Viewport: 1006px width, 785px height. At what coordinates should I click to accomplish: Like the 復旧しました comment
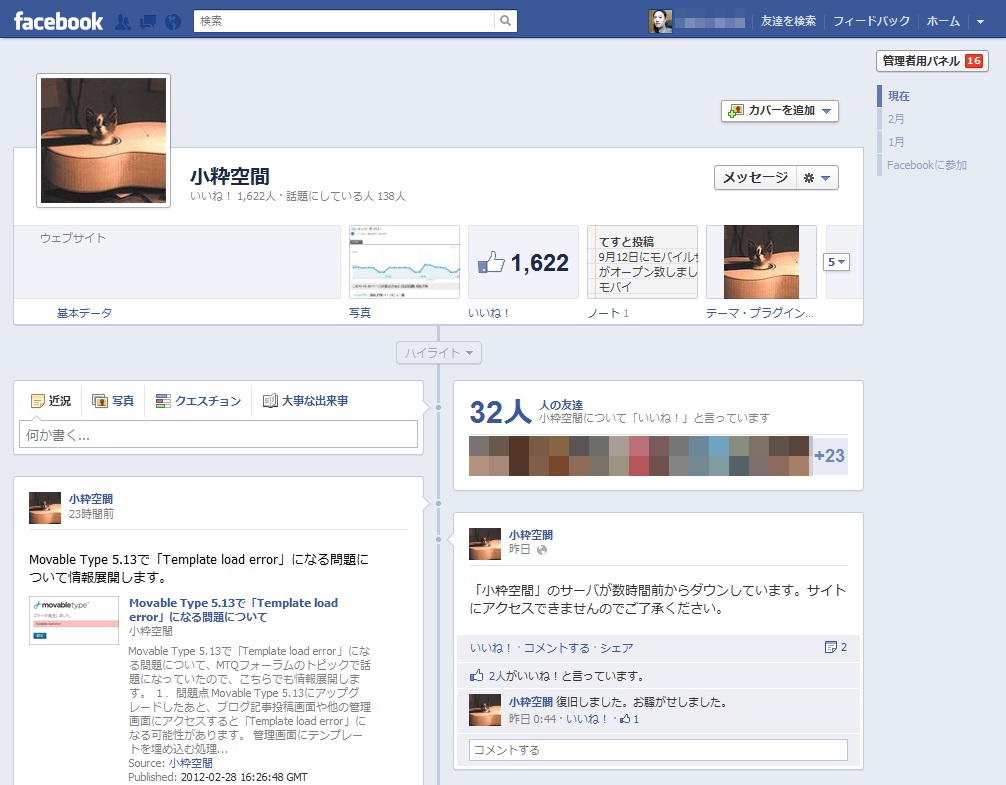click(586, 719)
